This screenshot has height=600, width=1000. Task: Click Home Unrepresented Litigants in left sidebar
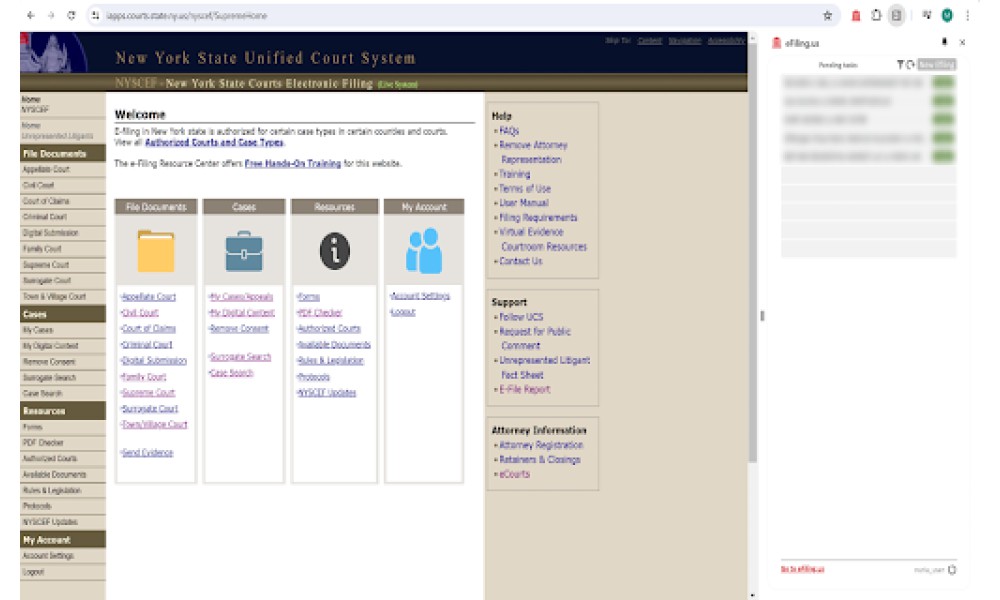[x=57, y=131]
